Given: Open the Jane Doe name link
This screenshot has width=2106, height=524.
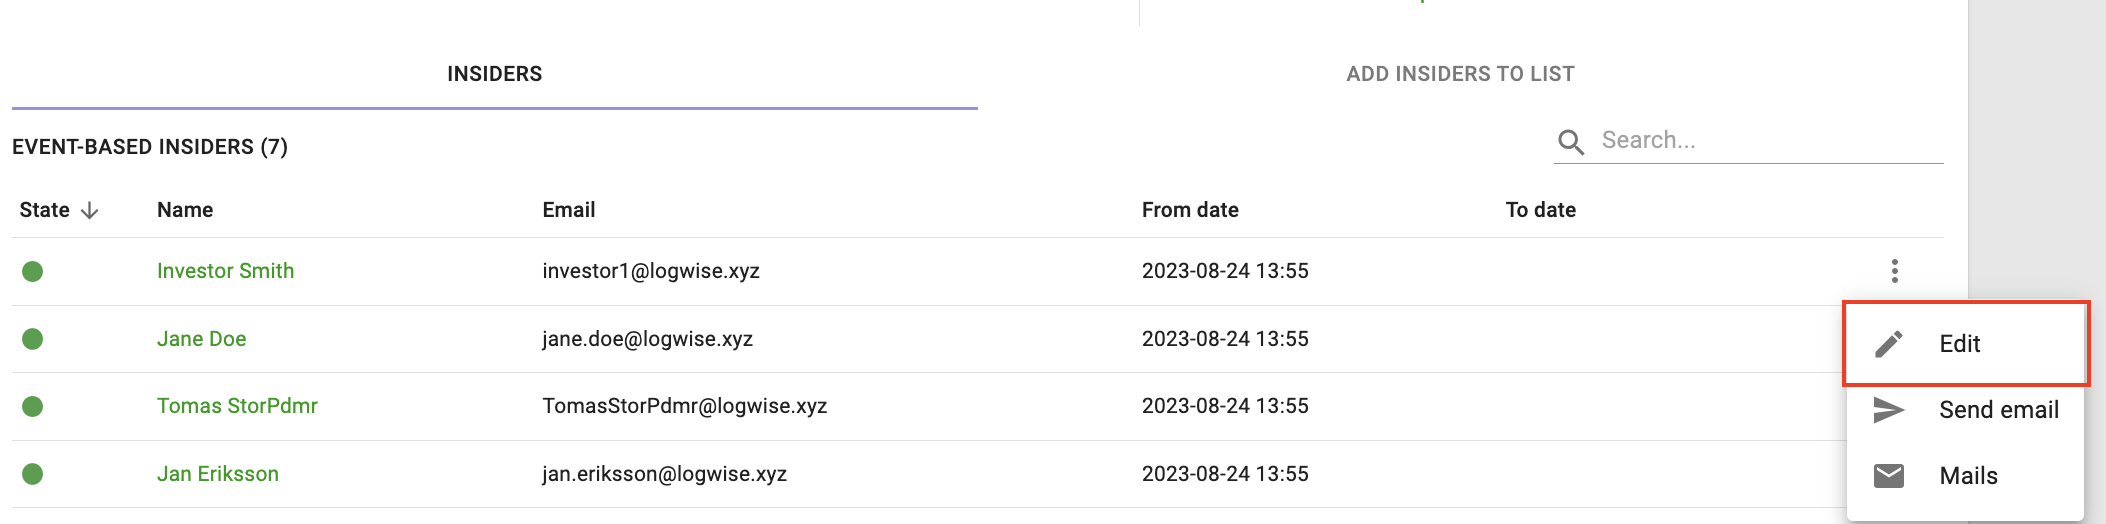Looking at the screenshot, I should (x=201, y=339).
